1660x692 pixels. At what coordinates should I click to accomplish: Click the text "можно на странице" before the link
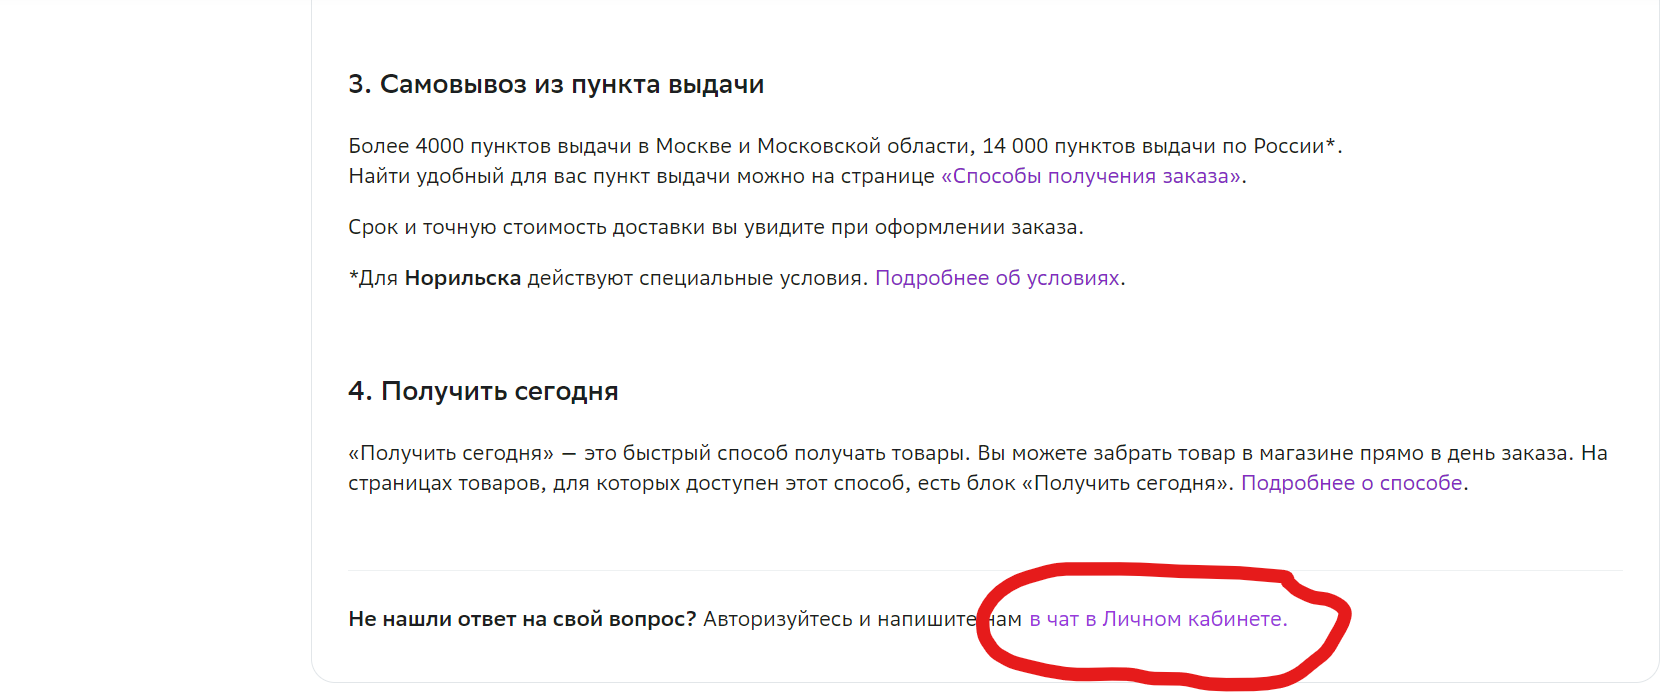click(836, 177)
